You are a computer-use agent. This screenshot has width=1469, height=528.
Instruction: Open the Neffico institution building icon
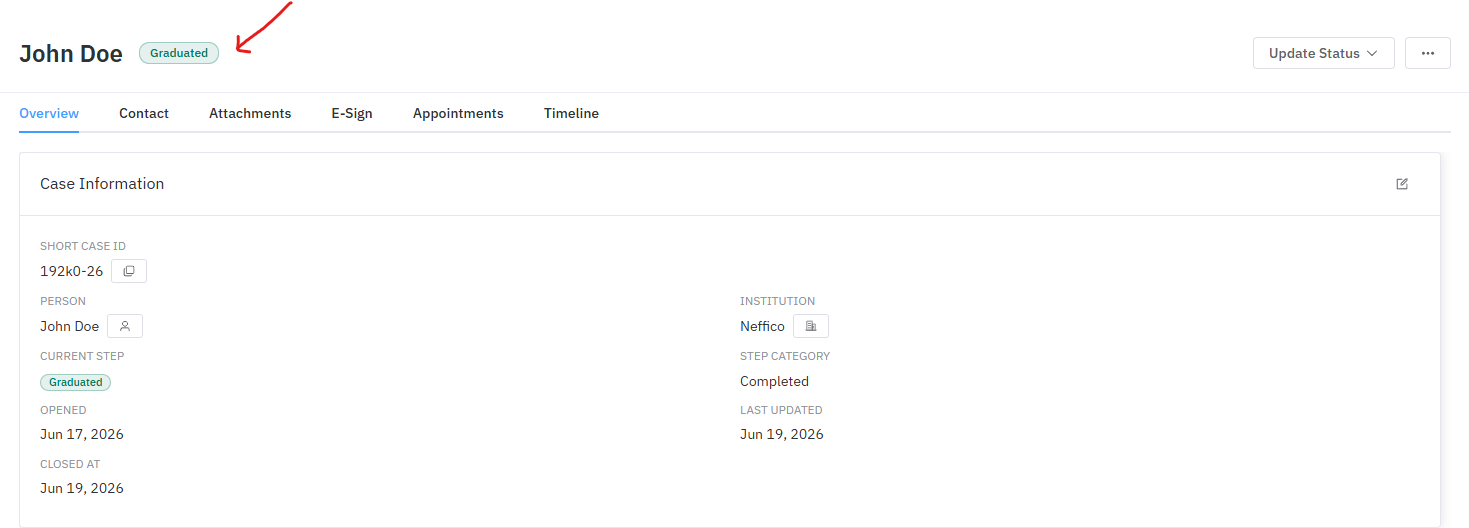tap(811, 326)
